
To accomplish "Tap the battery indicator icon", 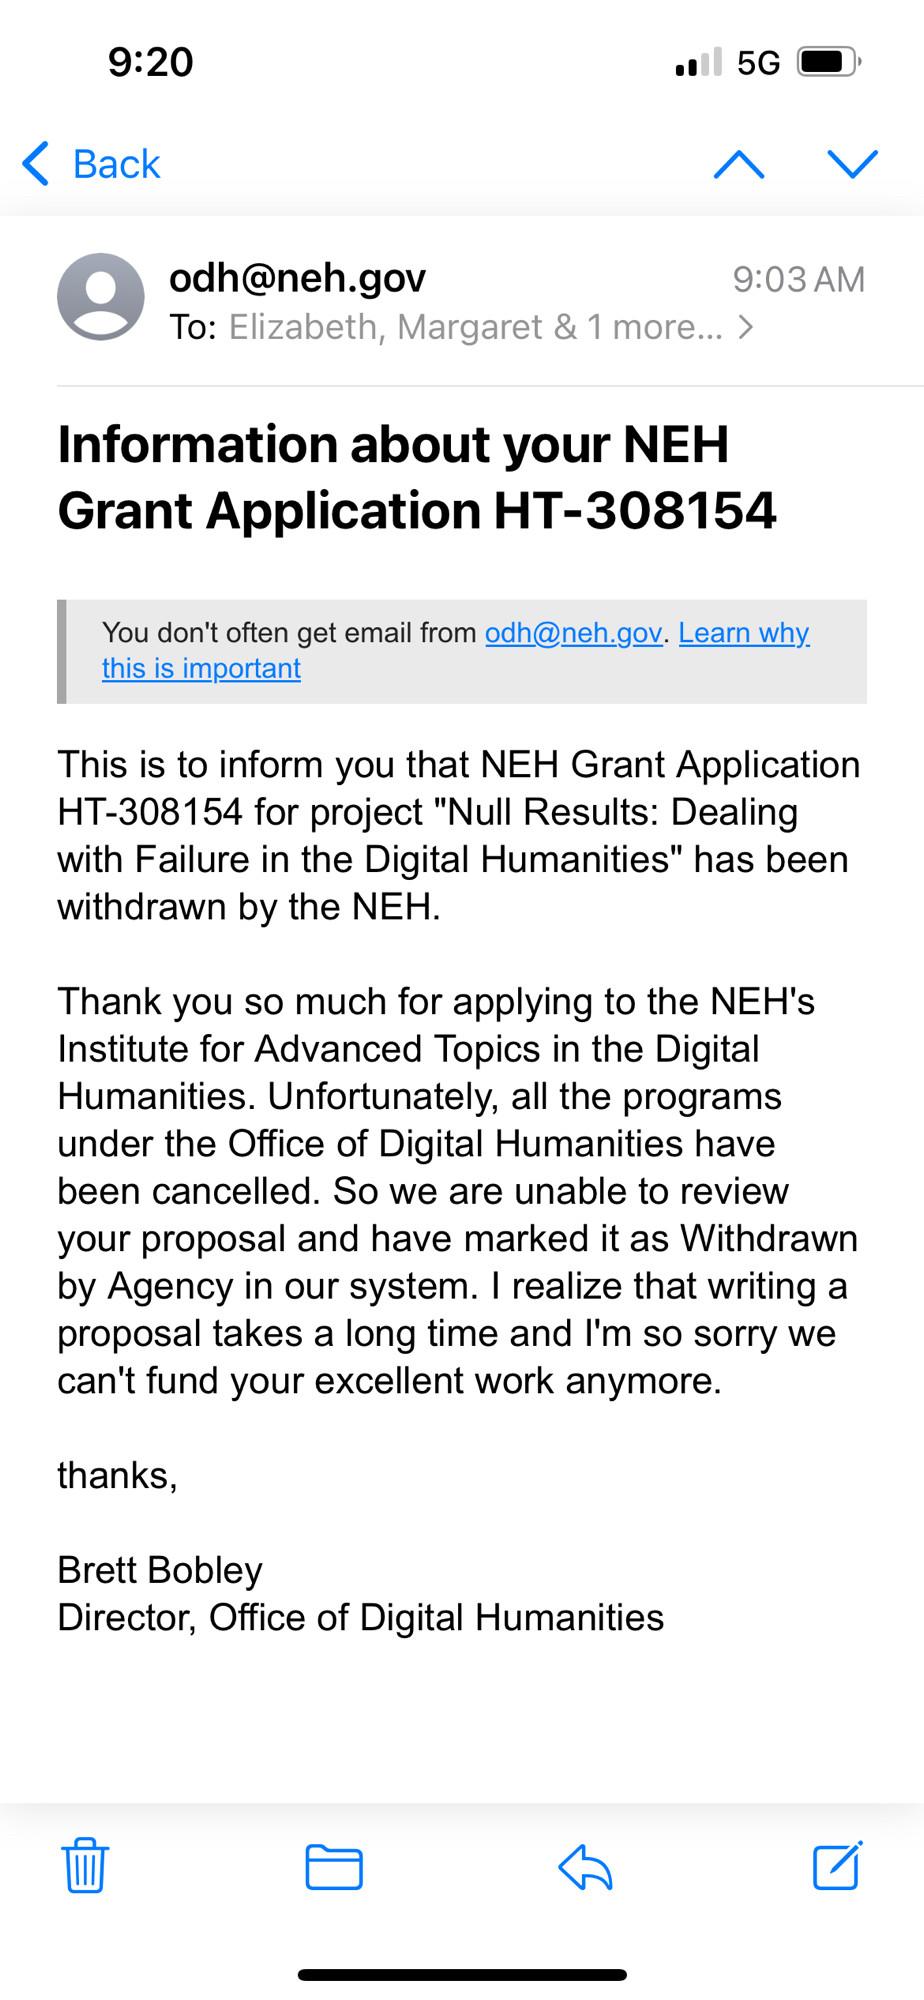I will click(829, 62).
